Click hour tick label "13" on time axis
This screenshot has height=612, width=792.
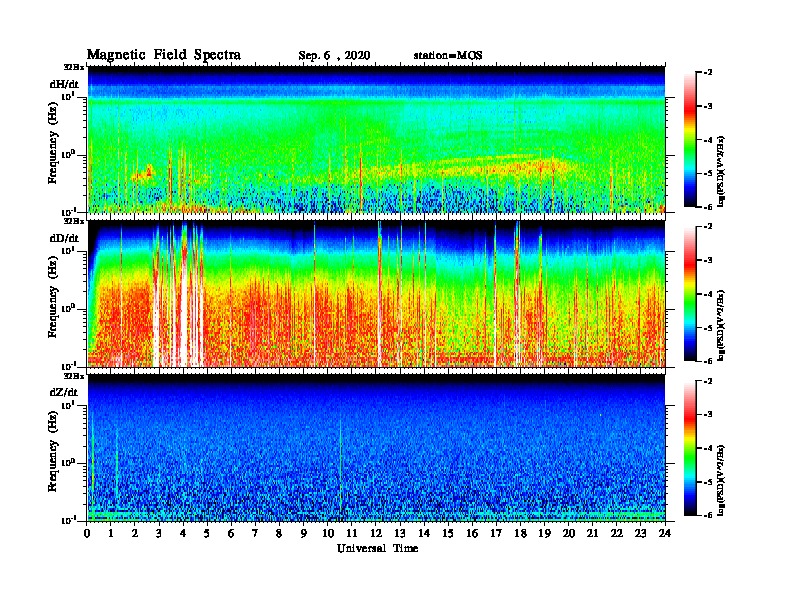pyautogui.click(x=400, y=534)
